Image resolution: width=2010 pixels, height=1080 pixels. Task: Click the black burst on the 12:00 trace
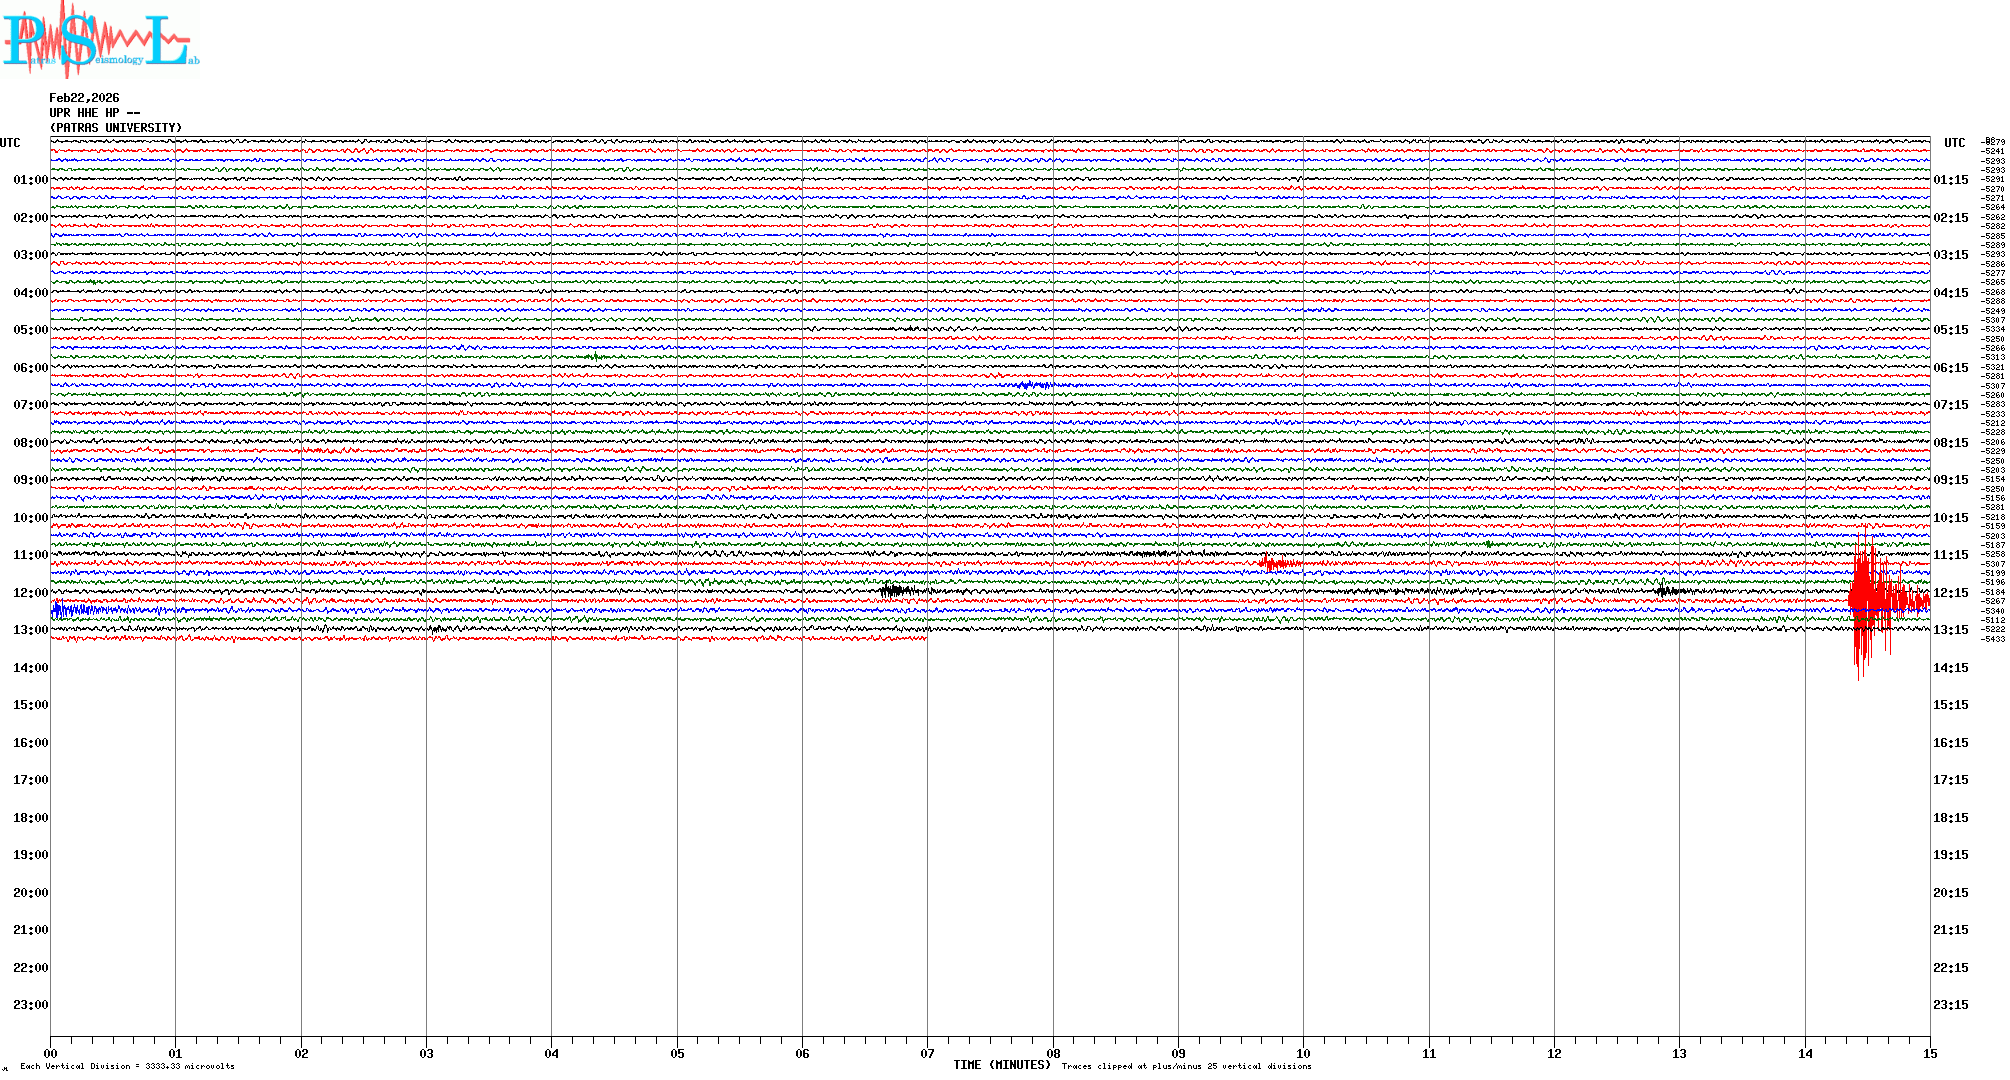(x=896, y=590)
